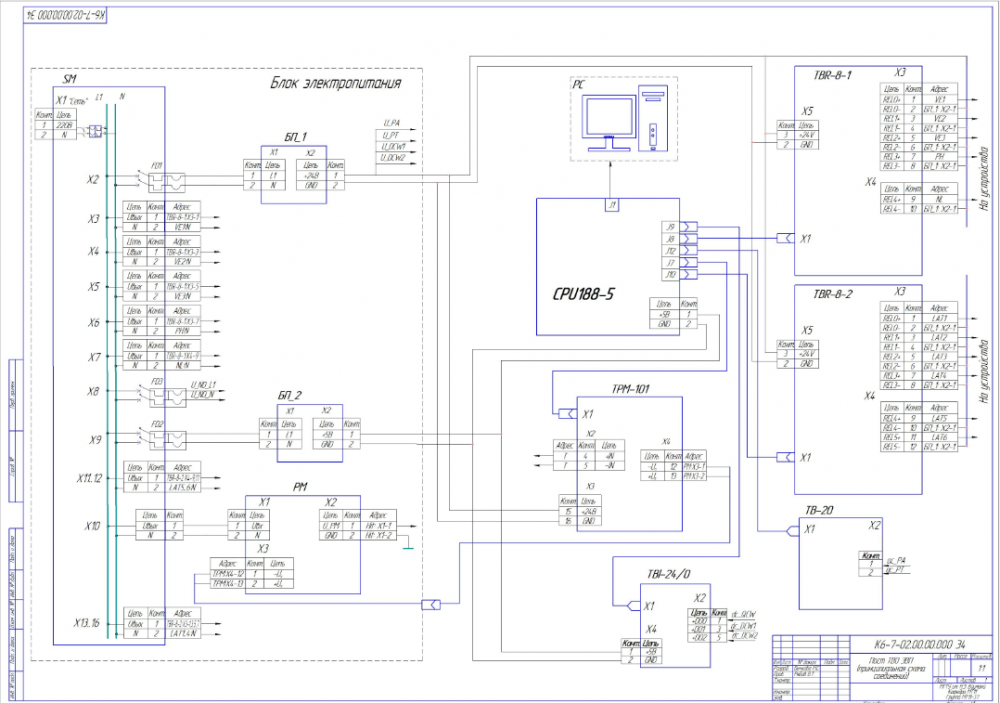The image size is (1000, 703).
Task: Click the VE1 address cell in TBR-8-1
Action: [939, 100]
